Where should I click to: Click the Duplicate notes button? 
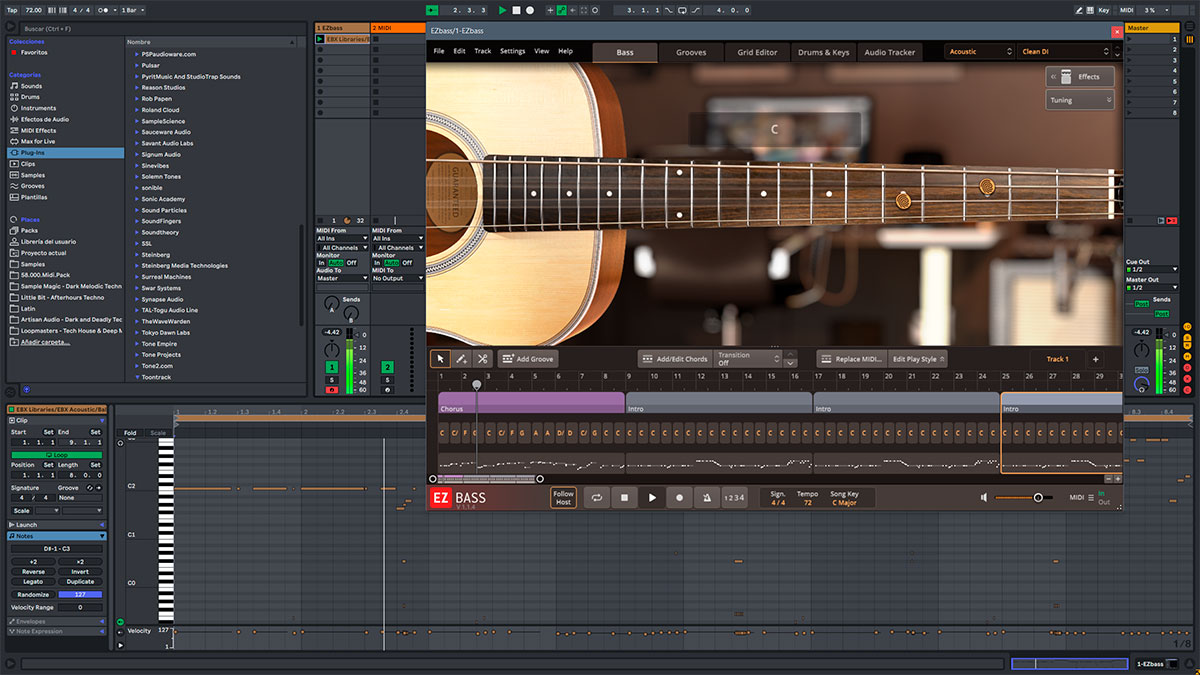pyautogui.click(x=80, y=581)
